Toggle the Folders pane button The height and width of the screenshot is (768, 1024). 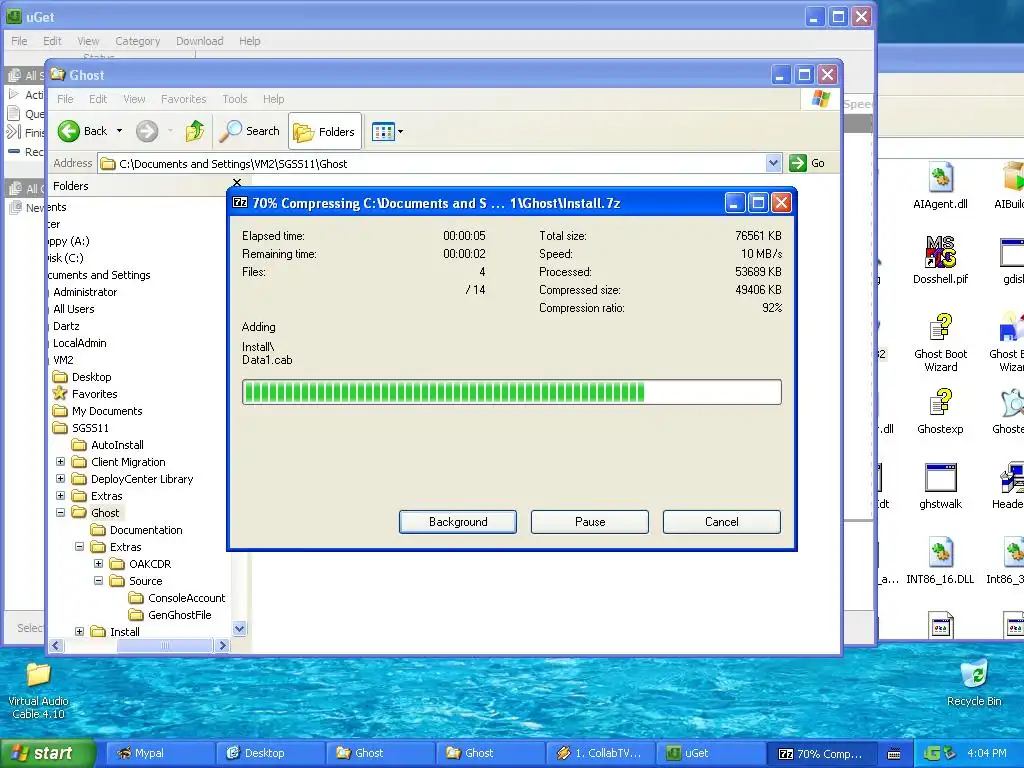pyautogui.click(x=325, y=131)
